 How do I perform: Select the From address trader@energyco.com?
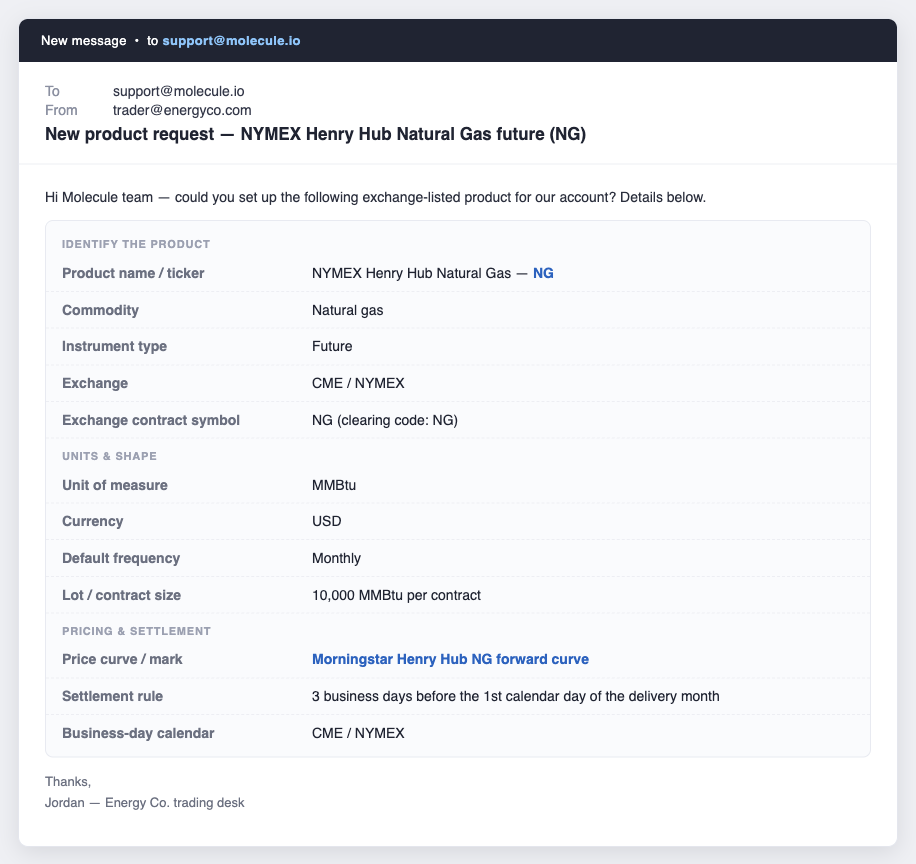[x=182, y=110]
